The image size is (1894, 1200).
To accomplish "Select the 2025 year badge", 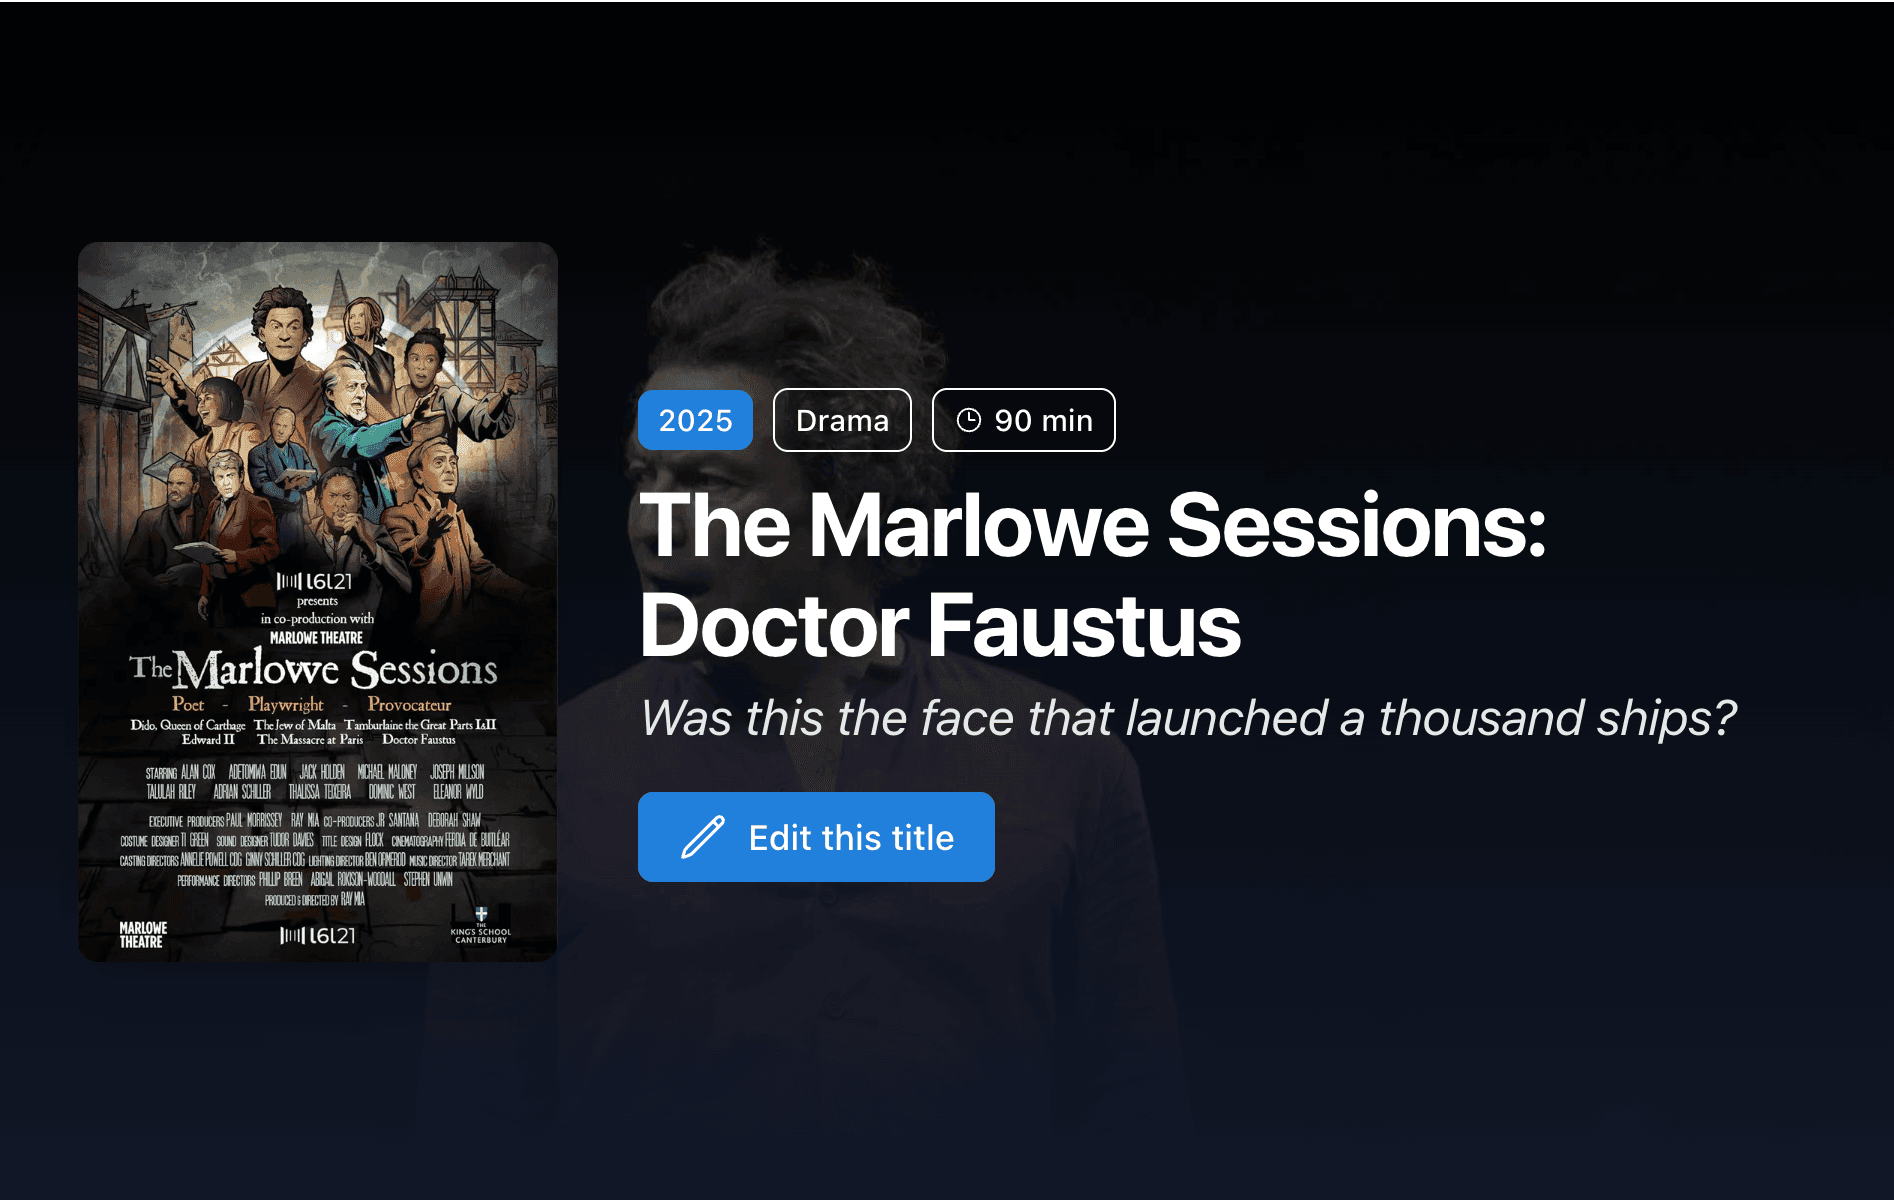I will coord(695,420).
